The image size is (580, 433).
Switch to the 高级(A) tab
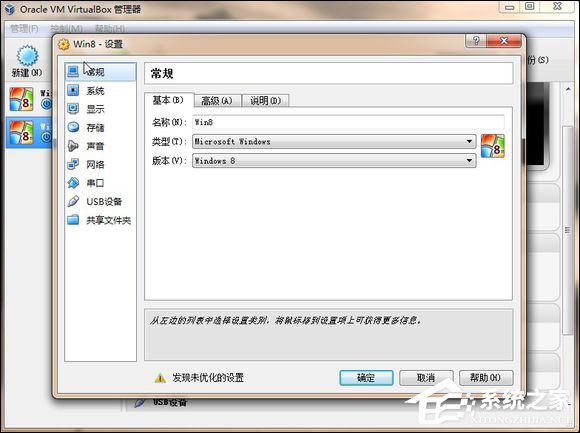(217, 101)
